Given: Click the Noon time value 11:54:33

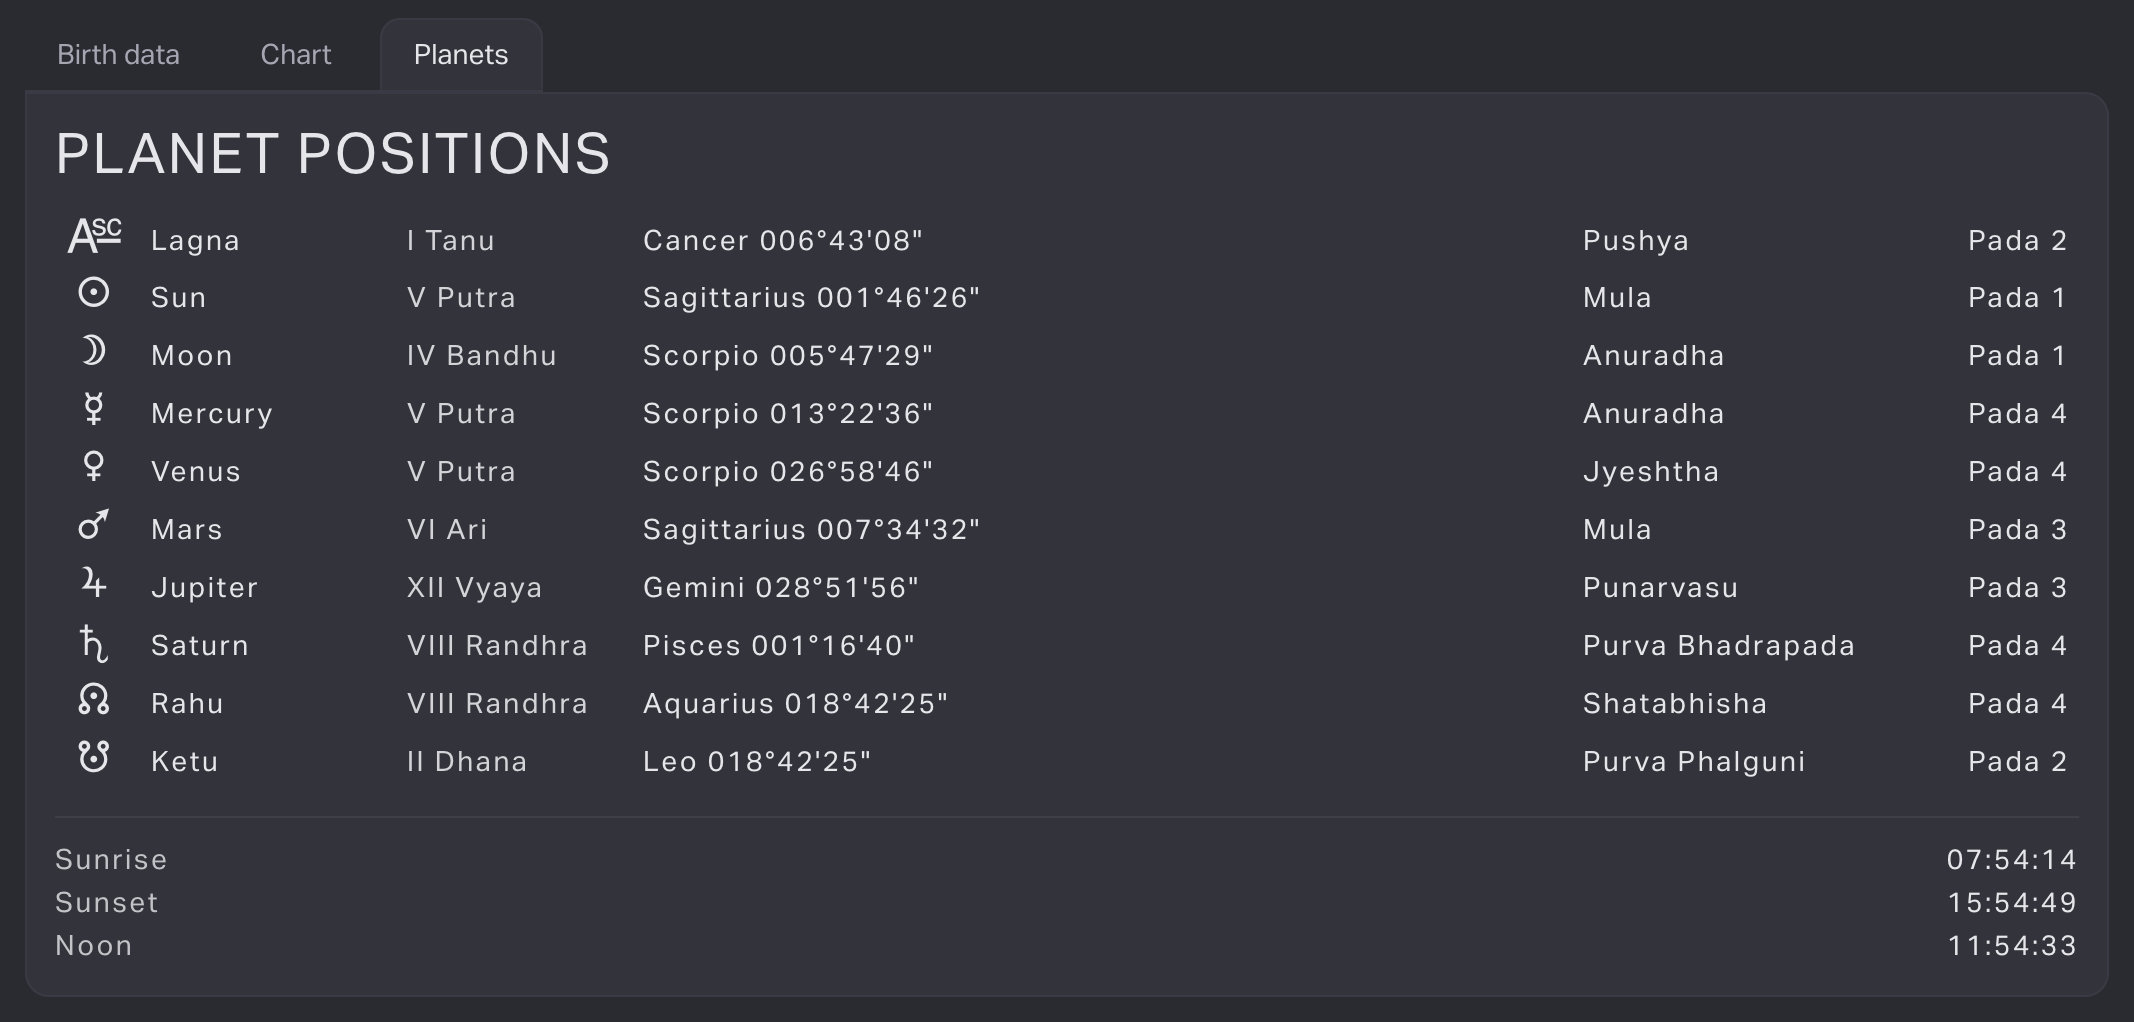Looking at the screenshot, I should [x=2011, y=946].
